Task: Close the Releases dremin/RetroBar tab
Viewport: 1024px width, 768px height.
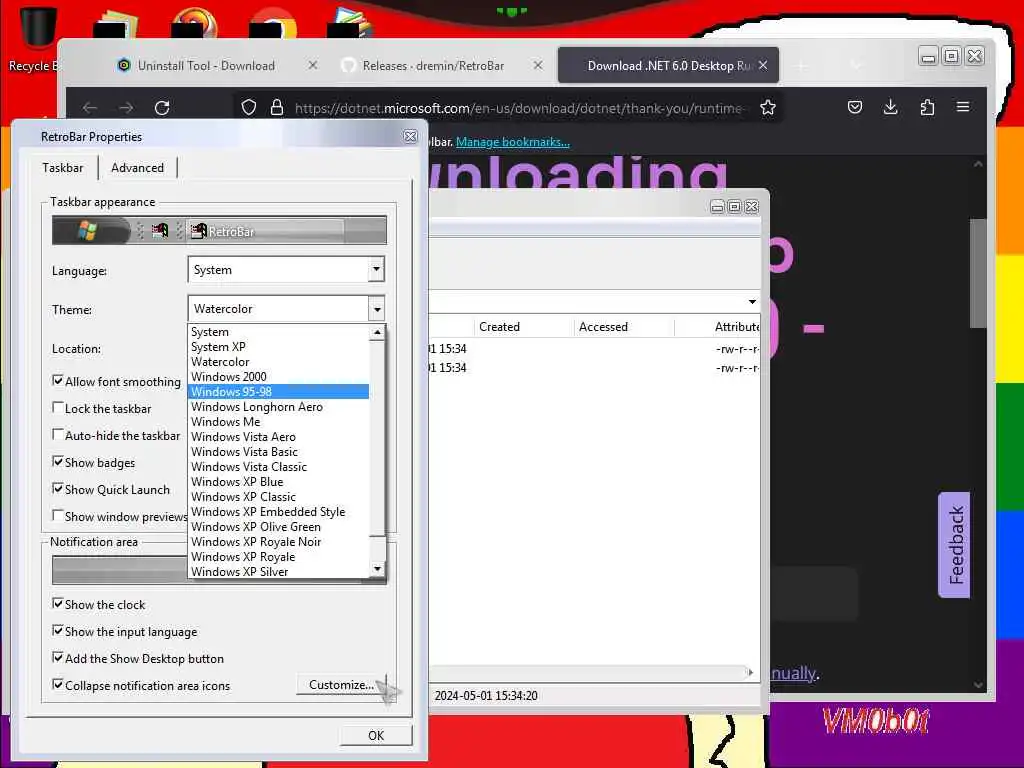Action: click(x=537, y=65)
